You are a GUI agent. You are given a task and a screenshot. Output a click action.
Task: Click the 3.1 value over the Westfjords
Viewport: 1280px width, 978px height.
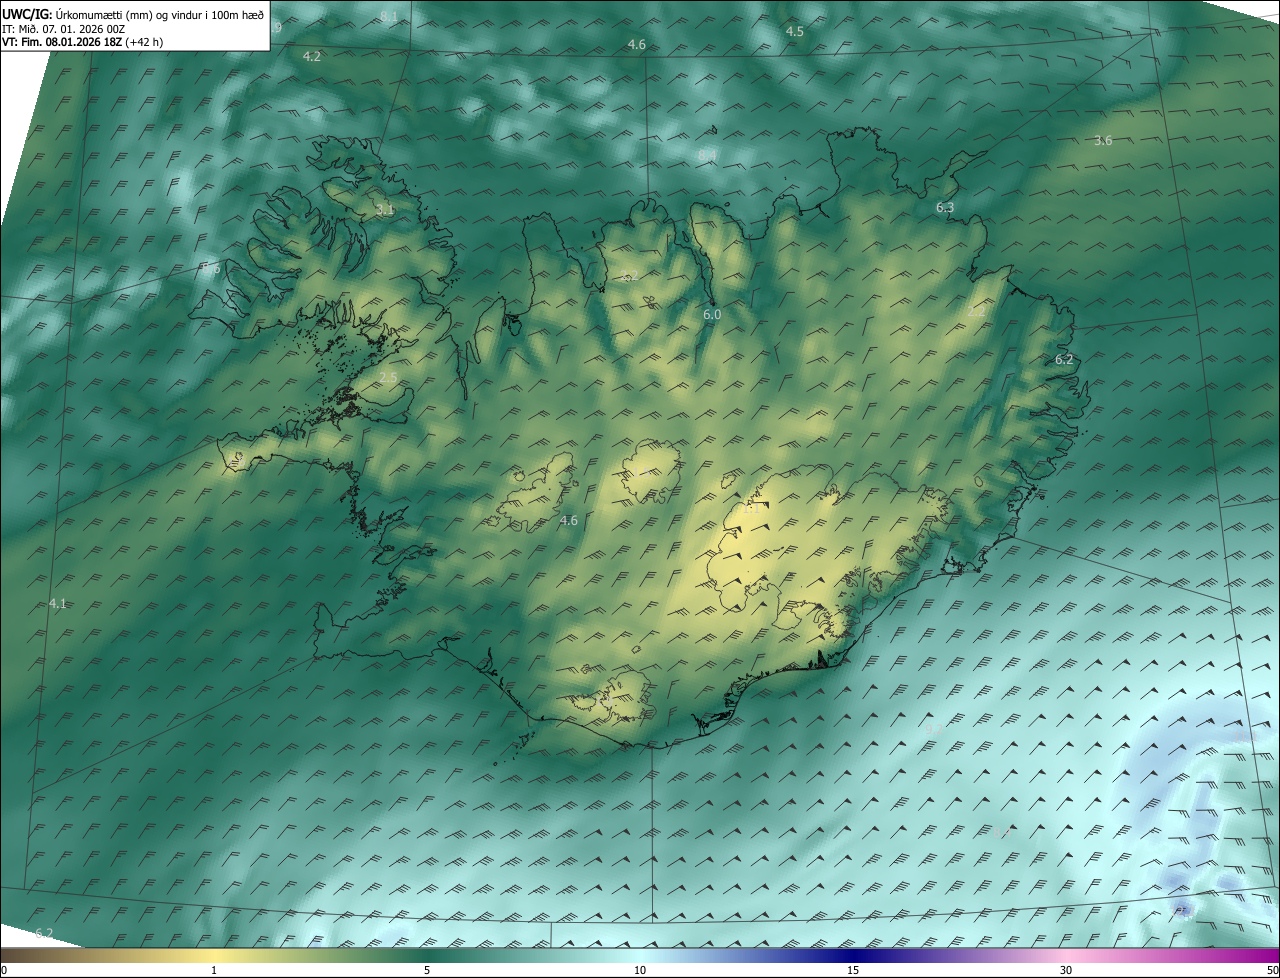click(385, 210)
